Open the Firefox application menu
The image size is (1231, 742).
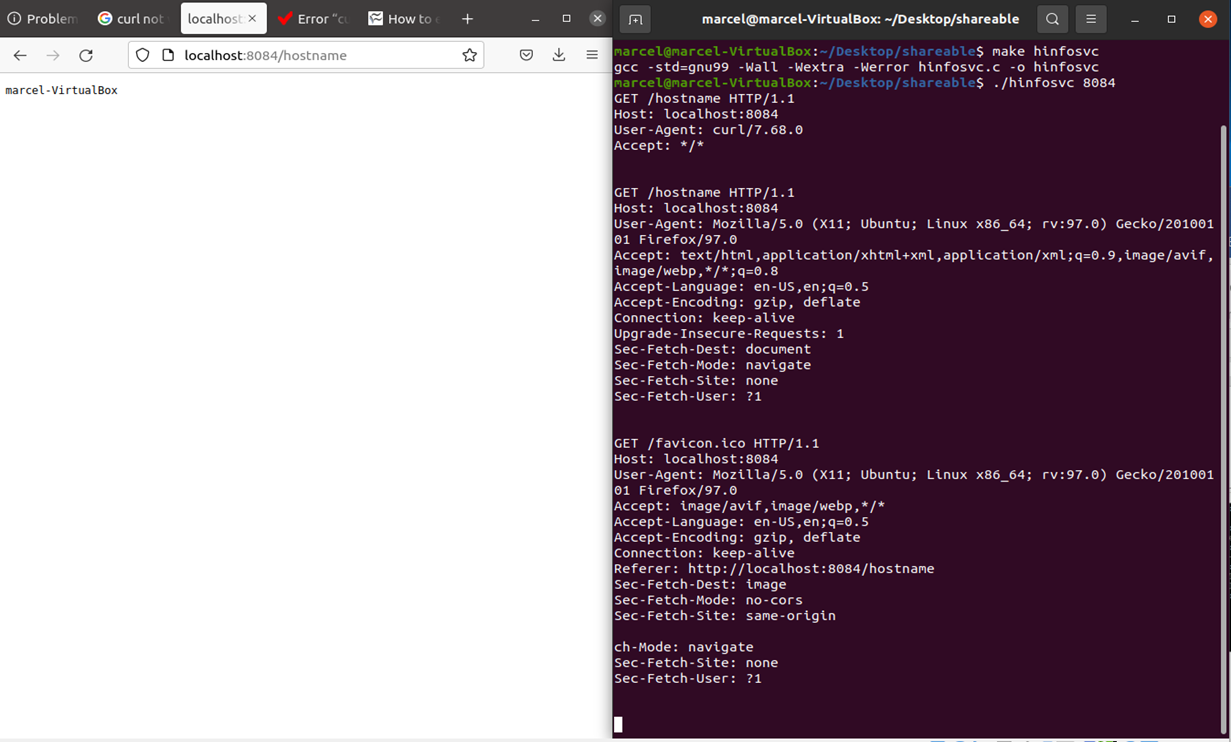click(592, 55)
